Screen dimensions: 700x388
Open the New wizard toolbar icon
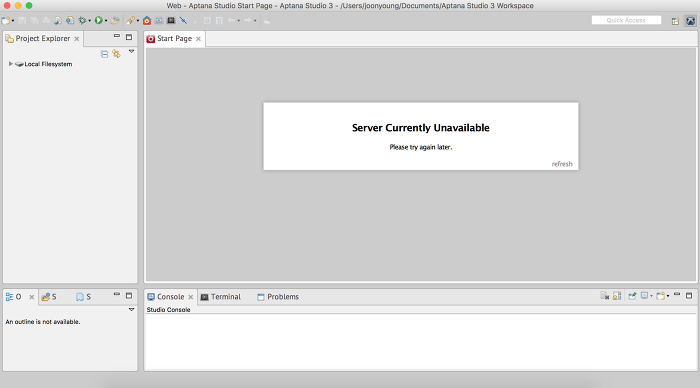point(5,21)
